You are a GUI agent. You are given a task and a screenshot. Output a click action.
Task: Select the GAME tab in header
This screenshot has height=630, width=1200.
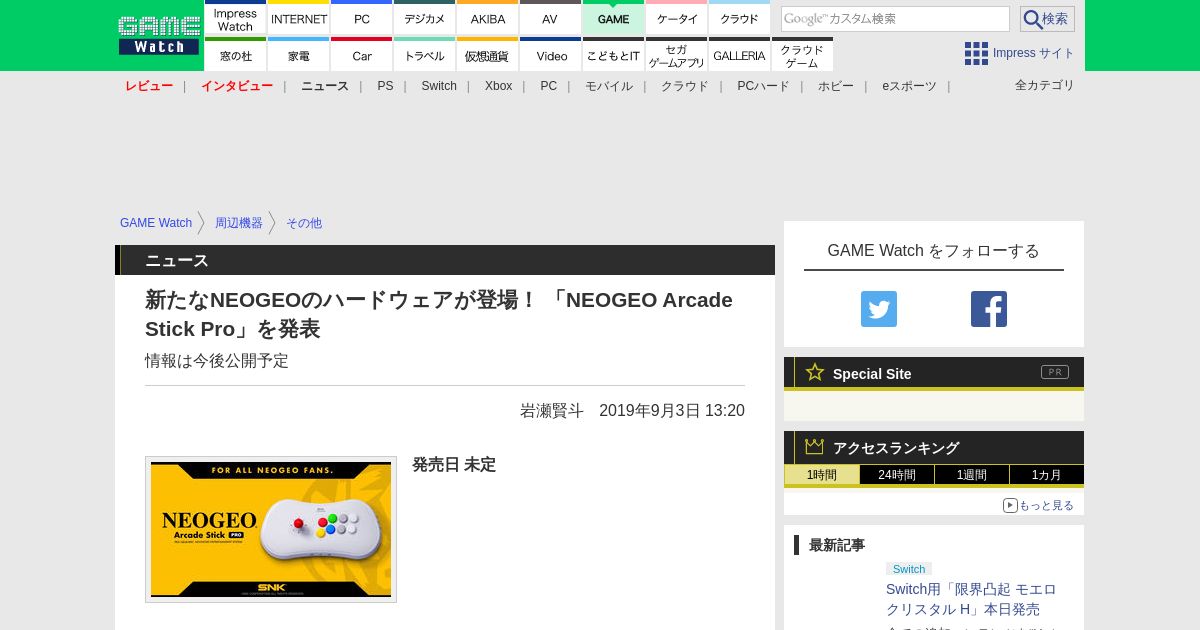pos(614,18)
